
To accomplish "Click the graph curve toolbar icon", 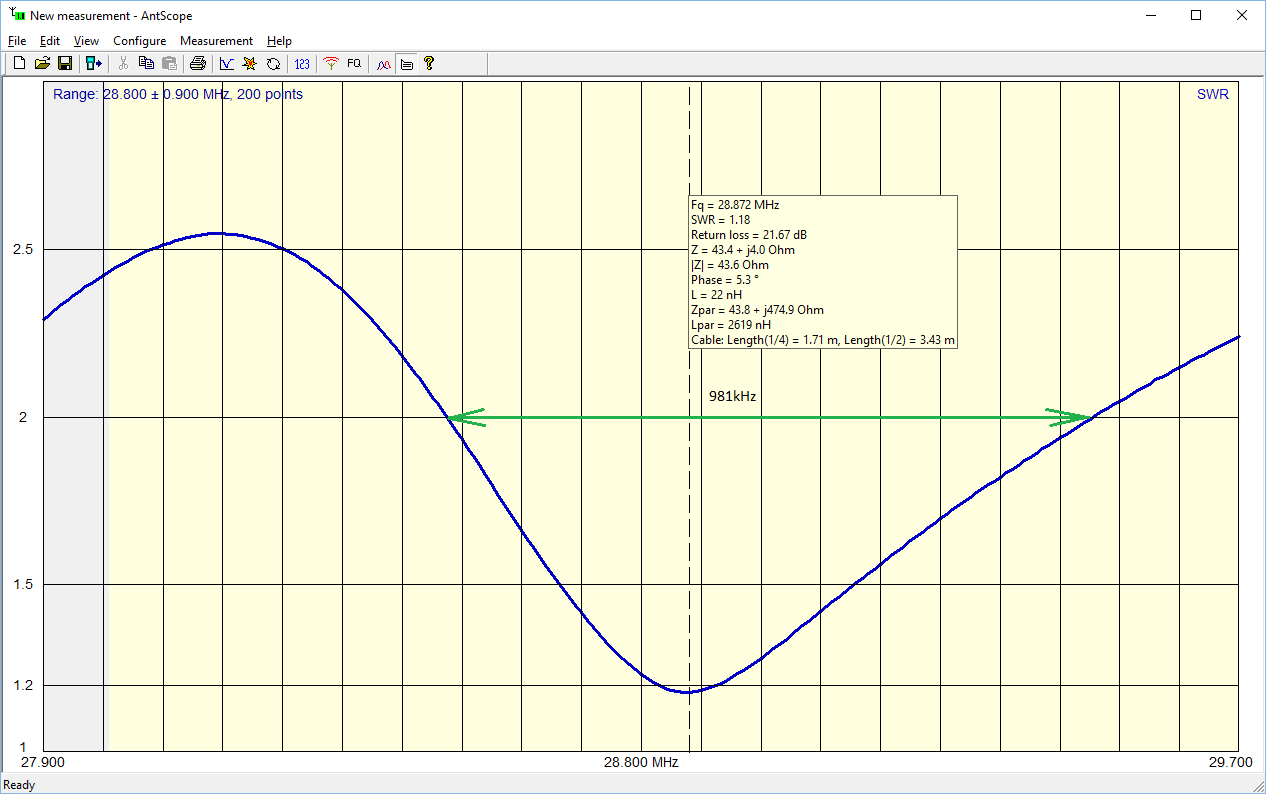I will [227, 64].
